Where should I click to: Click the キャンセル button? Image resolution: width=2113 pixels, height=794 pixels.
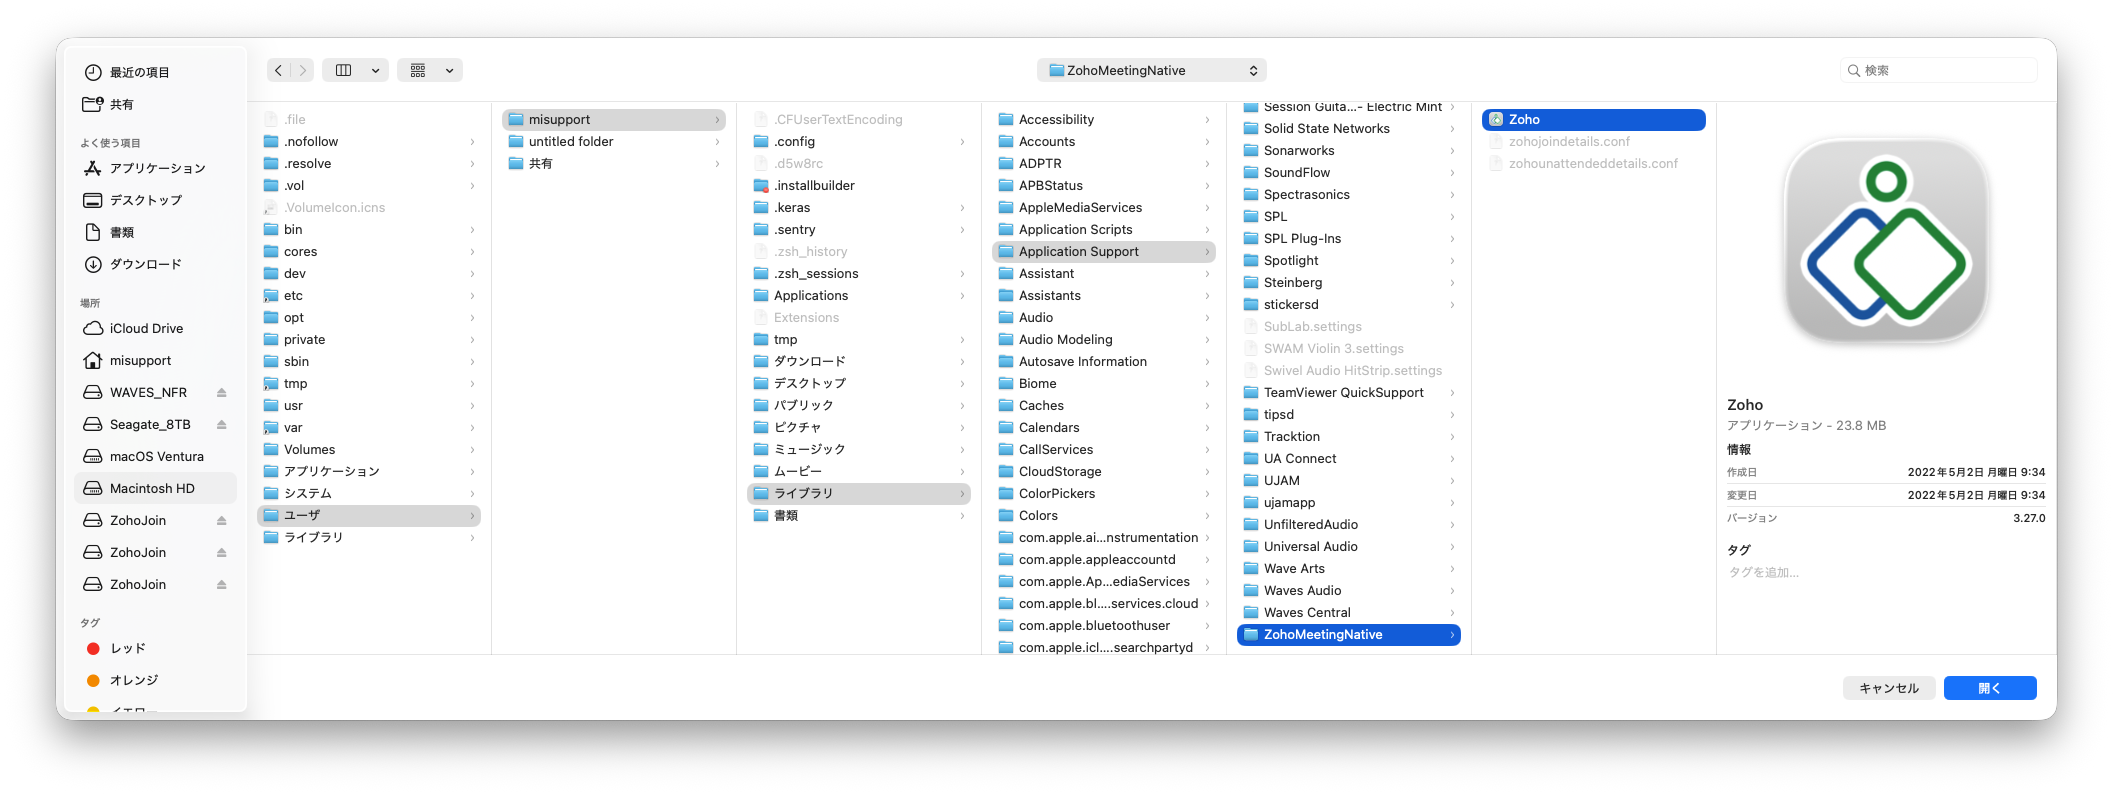(x=1888, y=688)
